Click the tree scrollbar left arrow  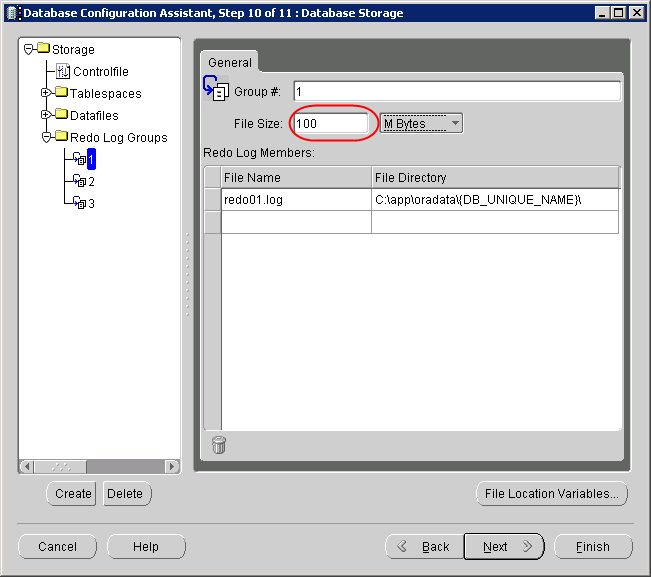27,467
